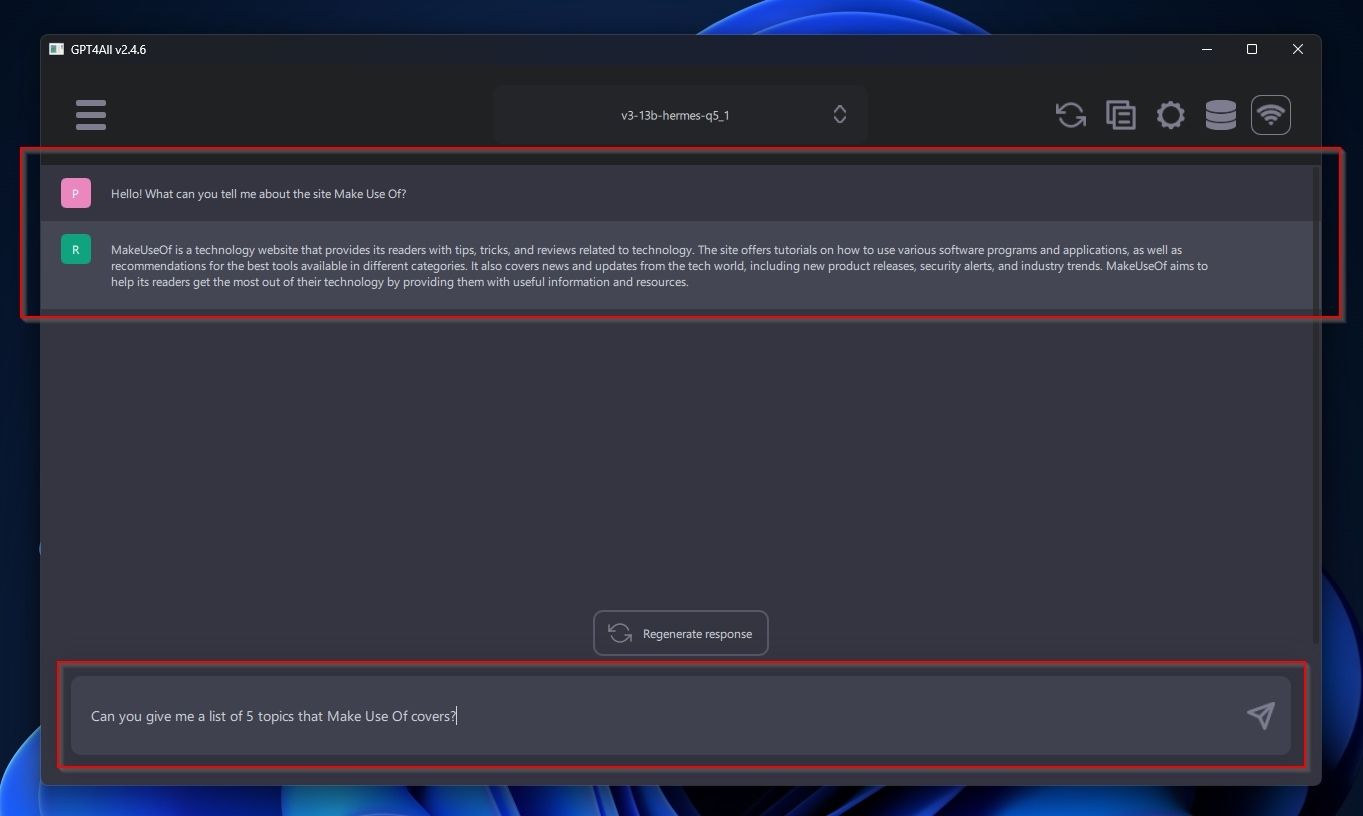Viewport: 1363px width, 816px height.
Task: Click the reset chat circular arrows icon
Action: (x=1070, y=114)
